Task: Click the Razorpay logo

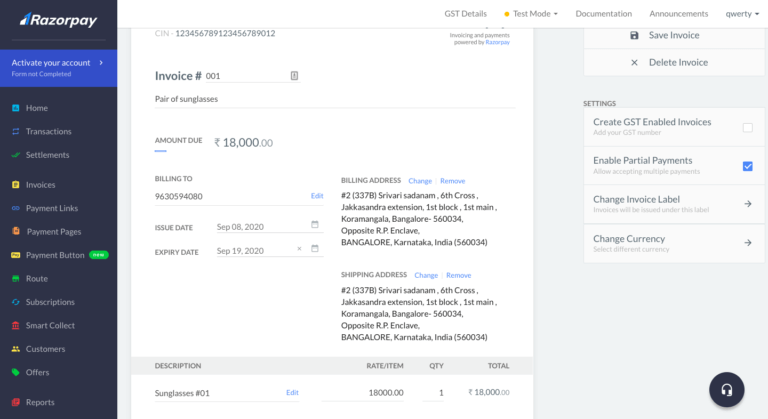Action: pyautogui.click(x=56, y=19)
